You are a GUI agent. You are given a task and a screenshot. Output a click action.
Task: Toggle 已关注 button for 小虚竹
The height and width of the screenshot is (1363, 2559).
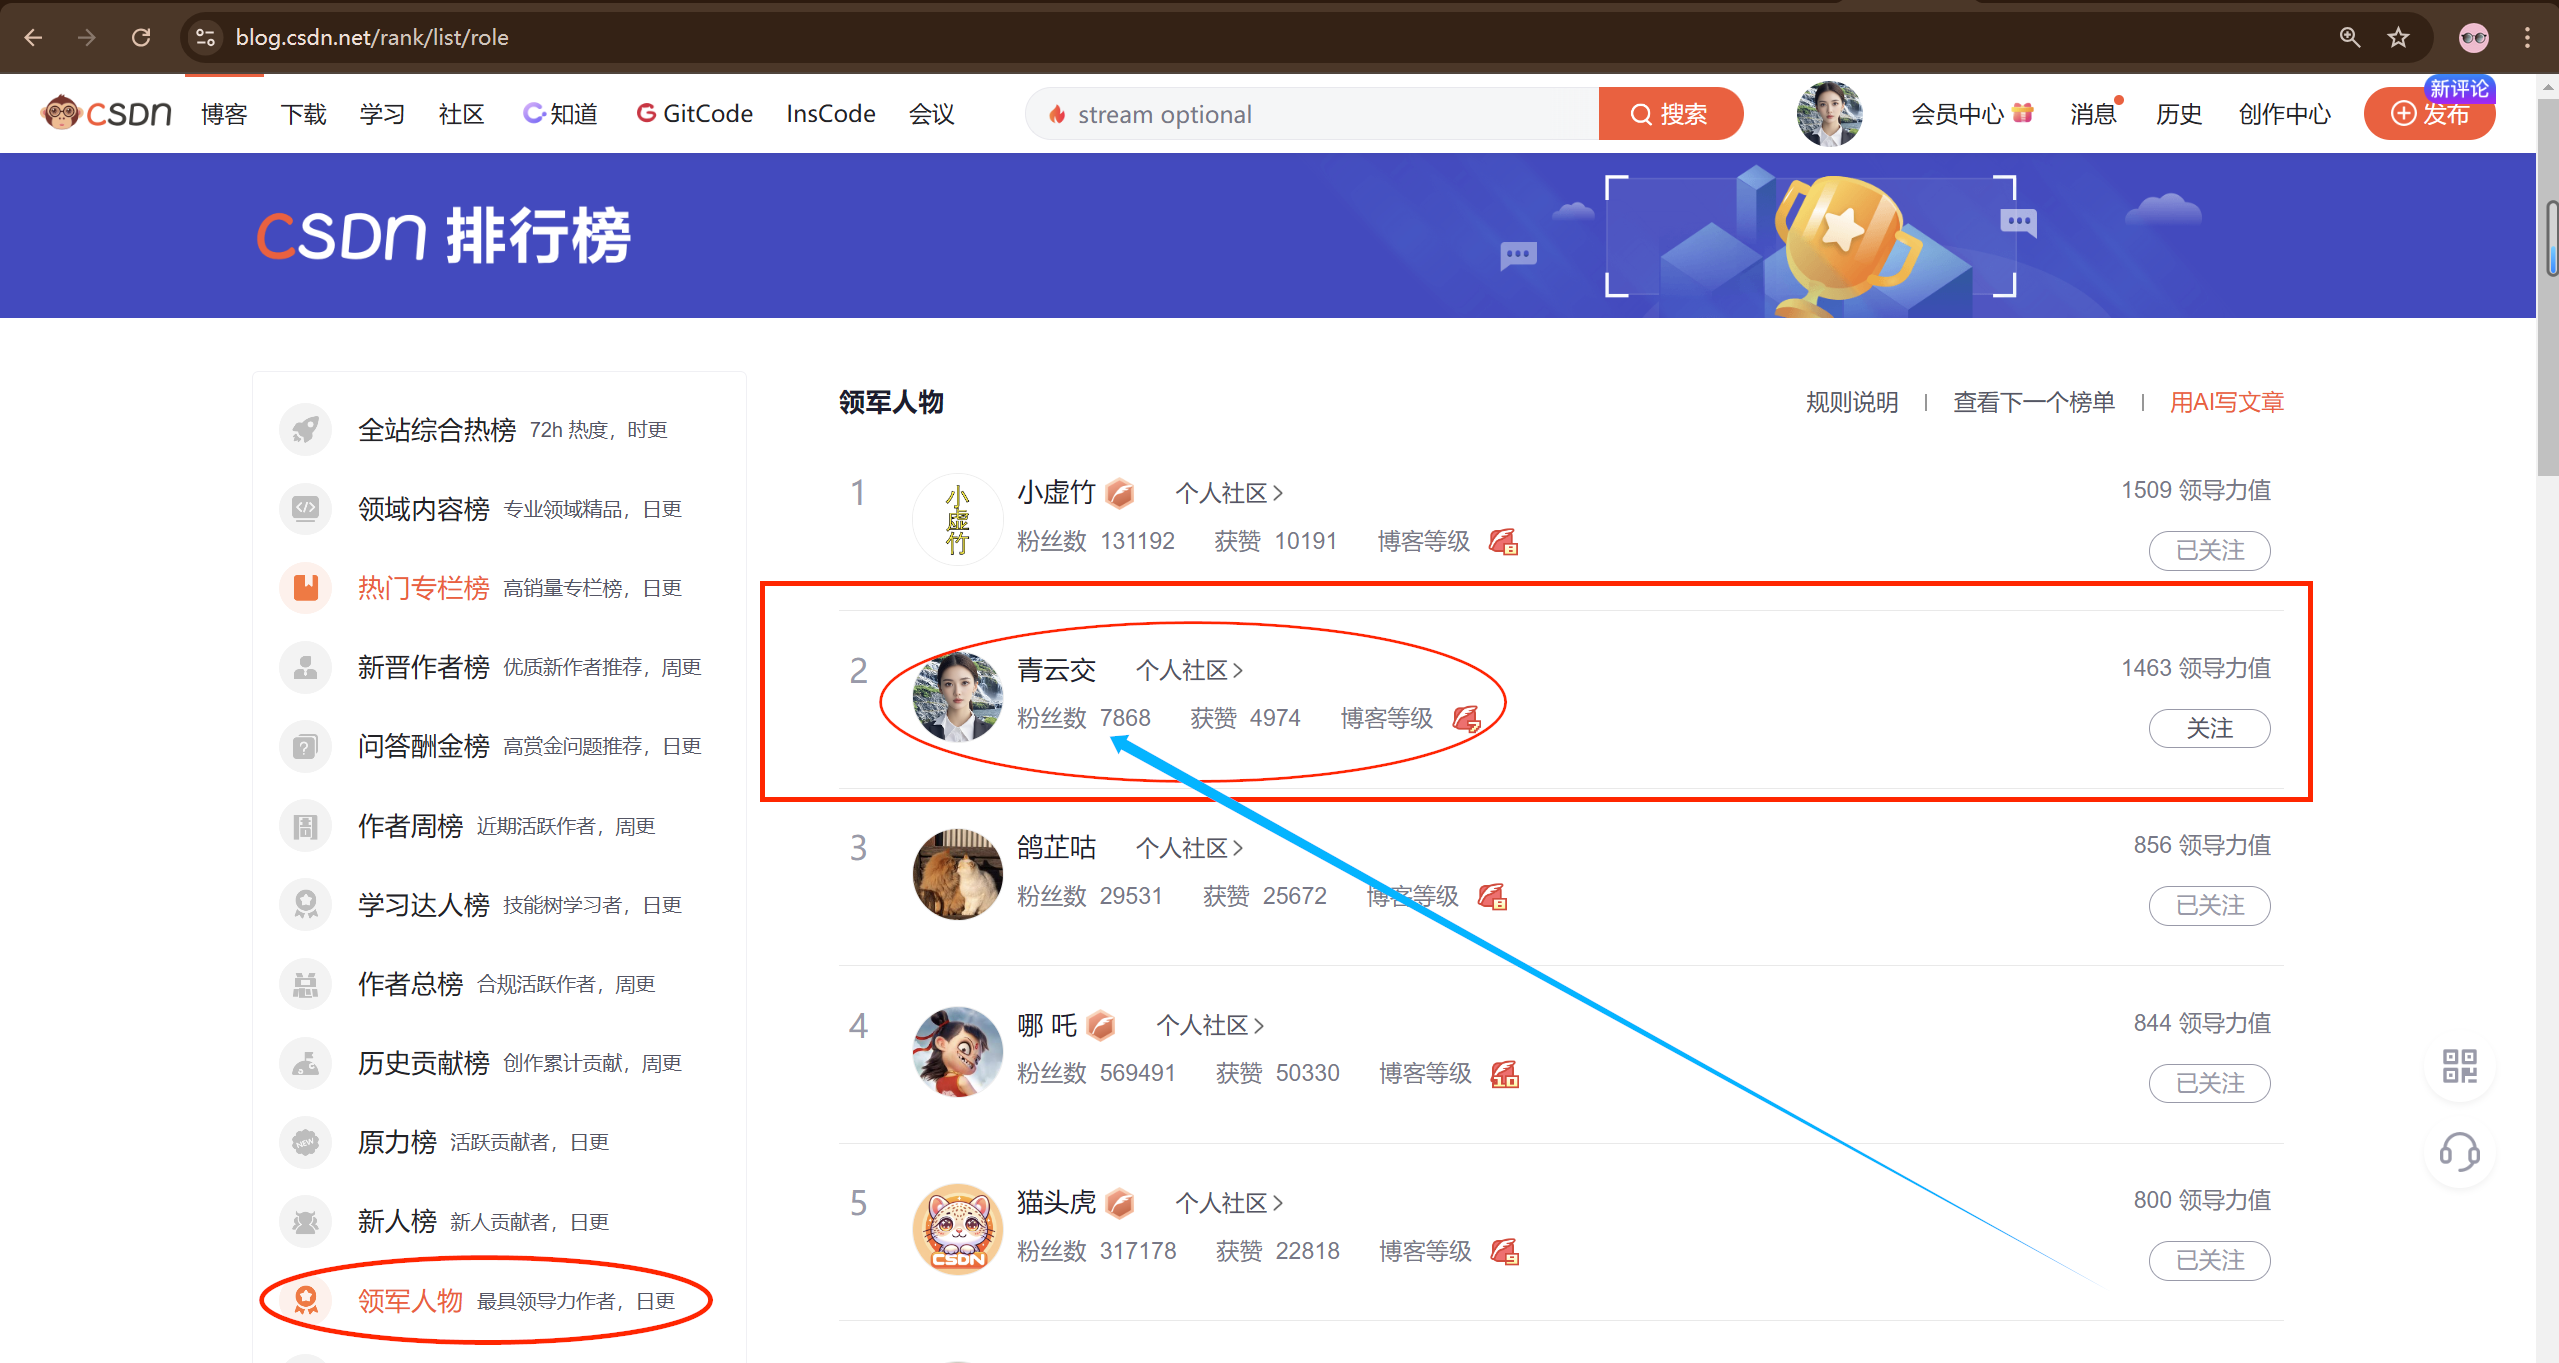point(2210,551)
